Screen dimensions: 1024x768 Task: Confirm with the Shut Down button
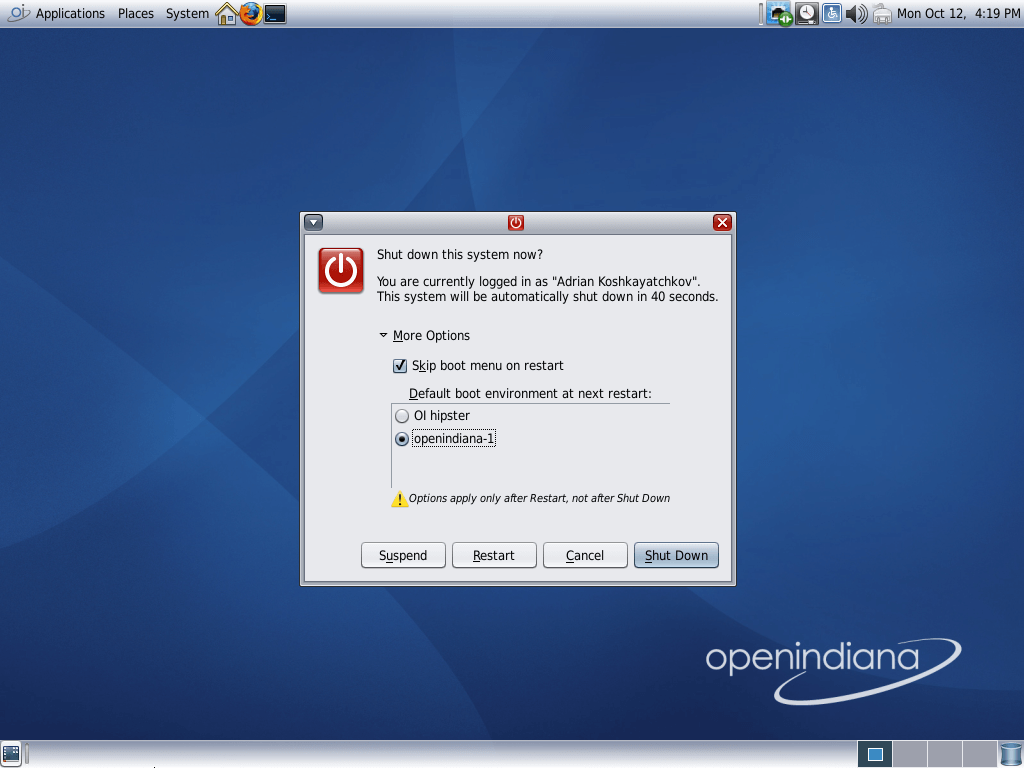pyautogui.click(x=676, y=555)
